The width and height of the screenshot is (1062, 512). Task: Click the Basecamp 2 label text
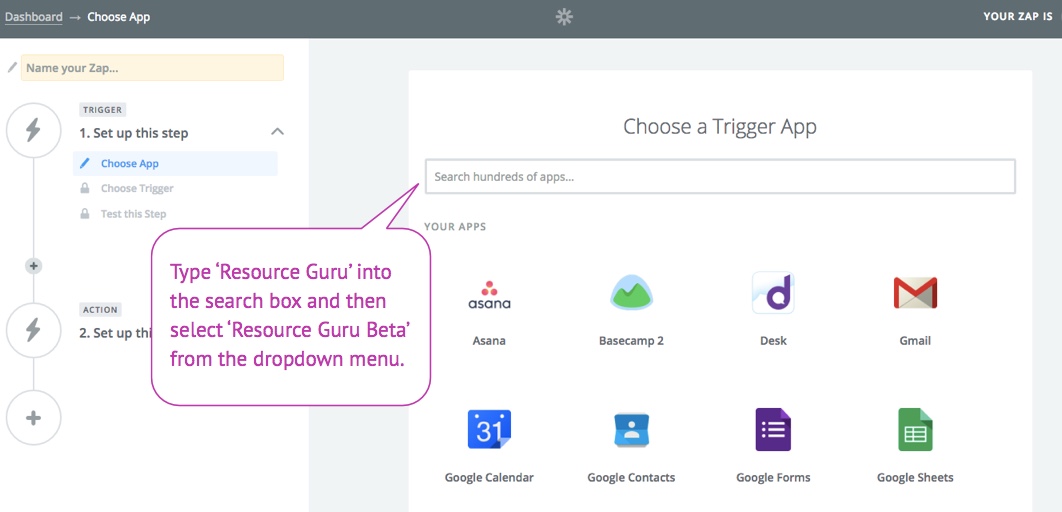tap(631, 341)
